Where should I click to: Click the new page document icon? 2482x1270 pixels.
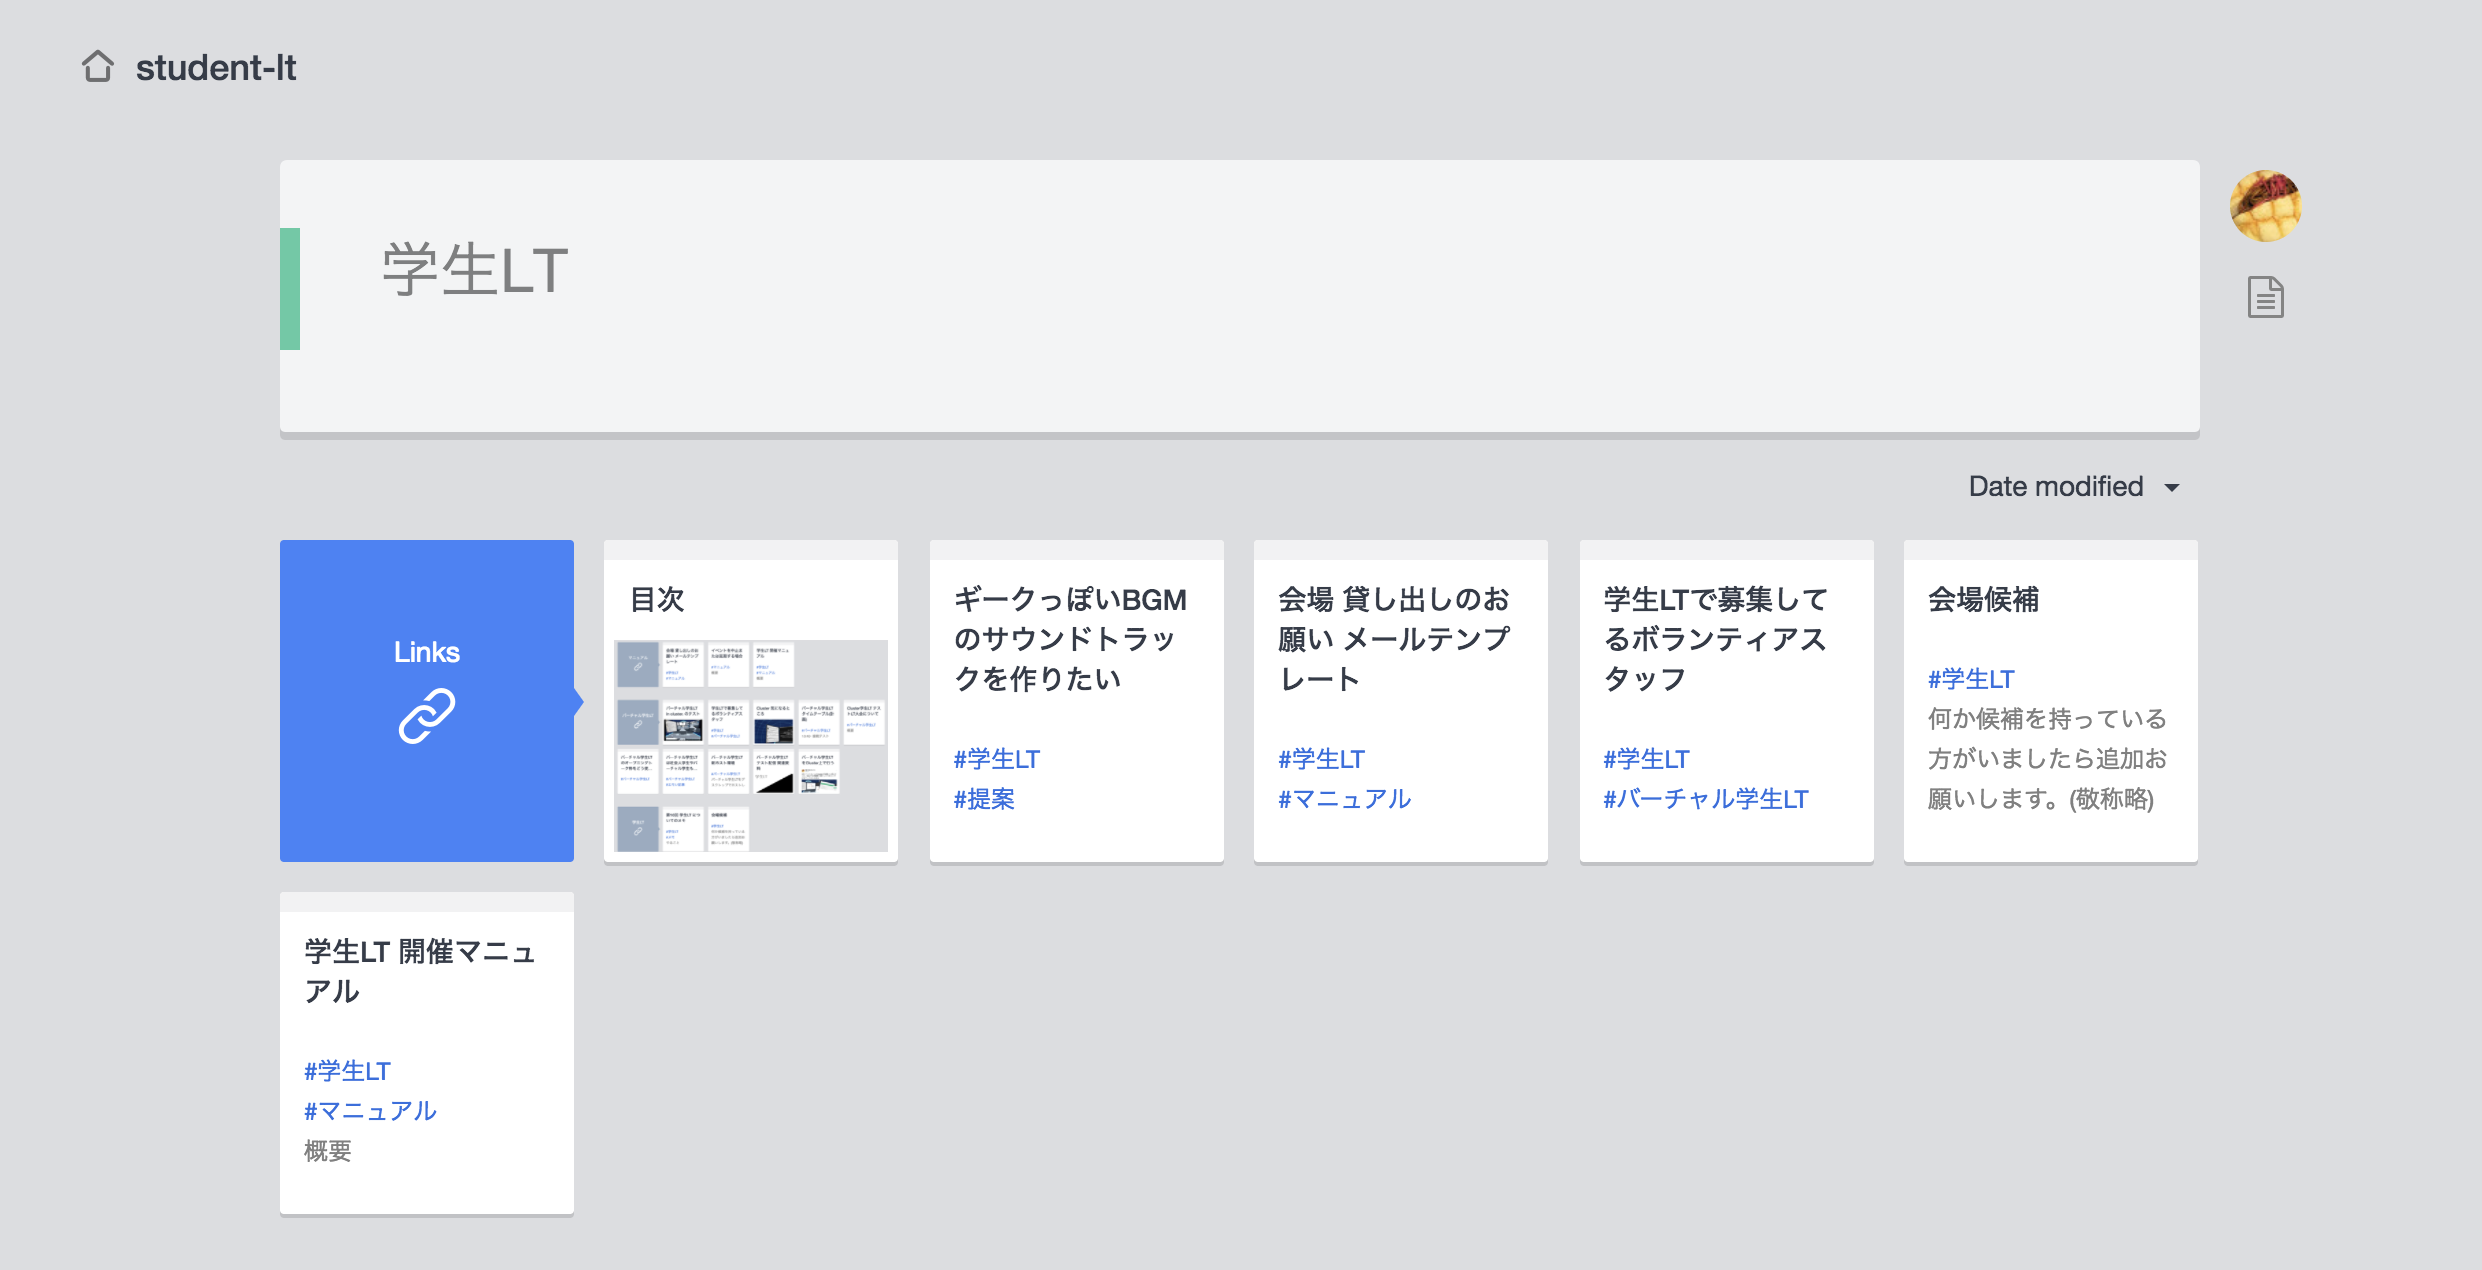point(2265,297)
